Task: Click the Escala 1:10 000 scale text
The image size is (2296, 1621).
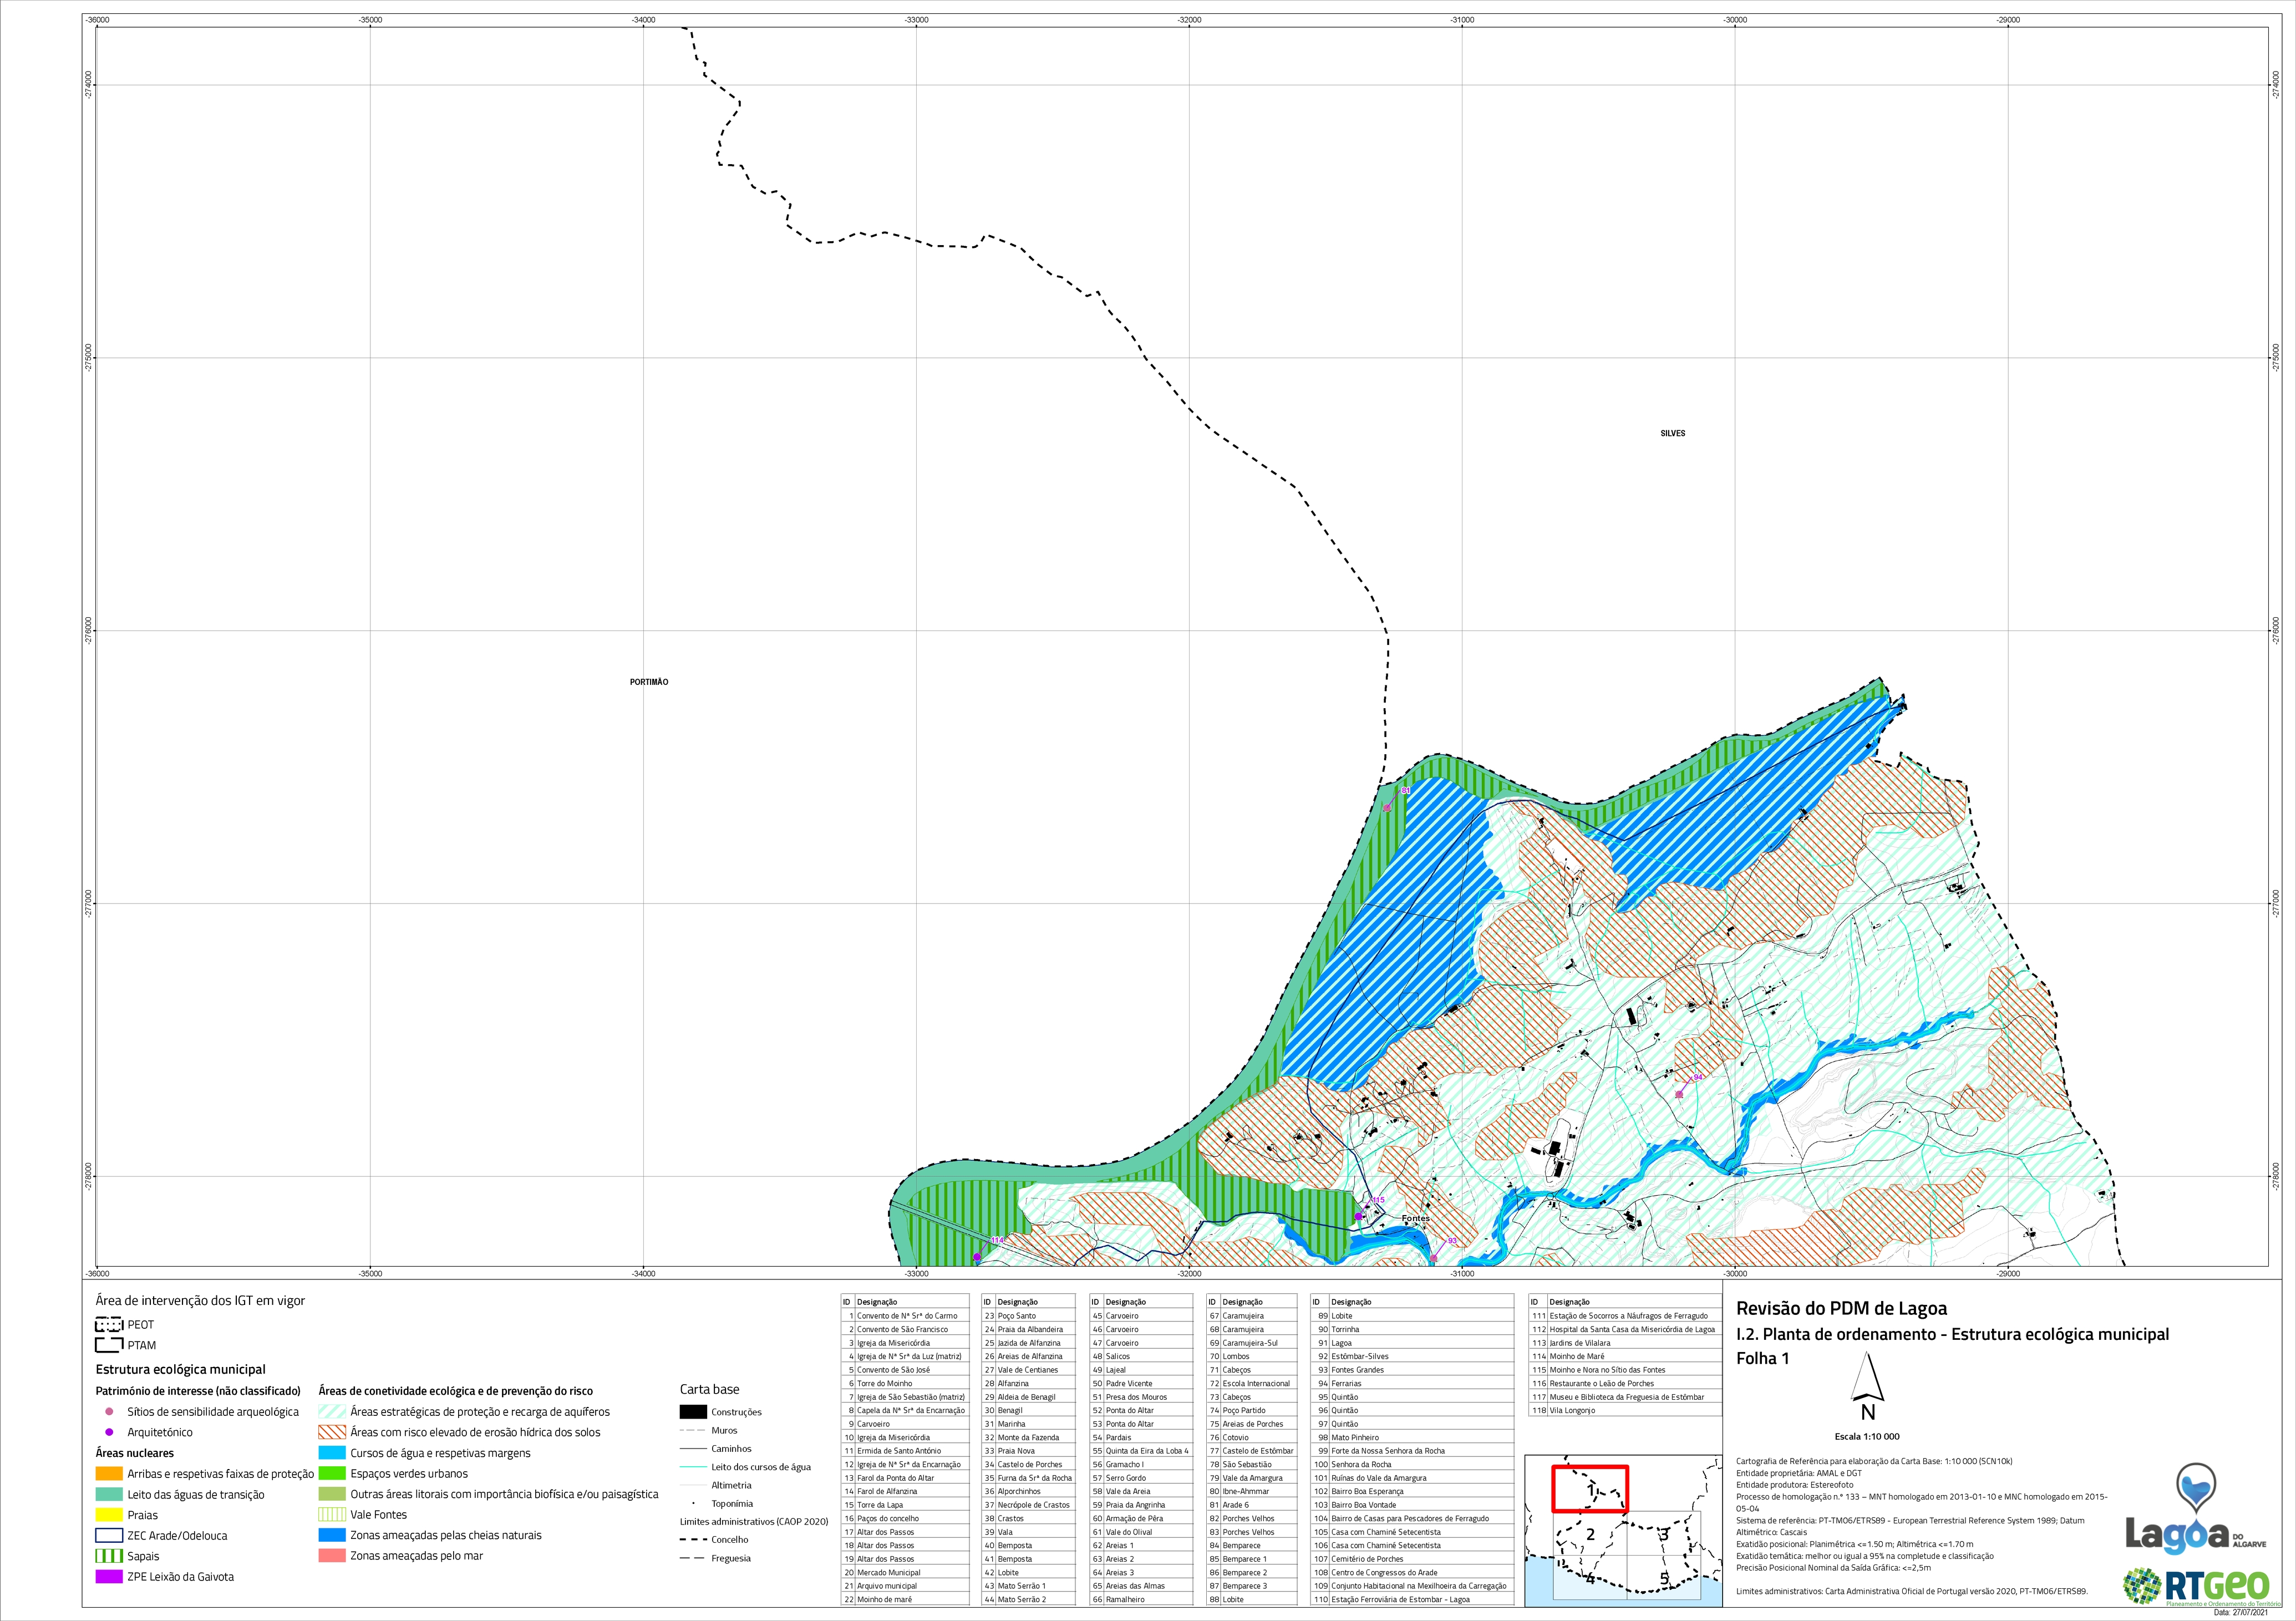Action: pos(1867,1437)
